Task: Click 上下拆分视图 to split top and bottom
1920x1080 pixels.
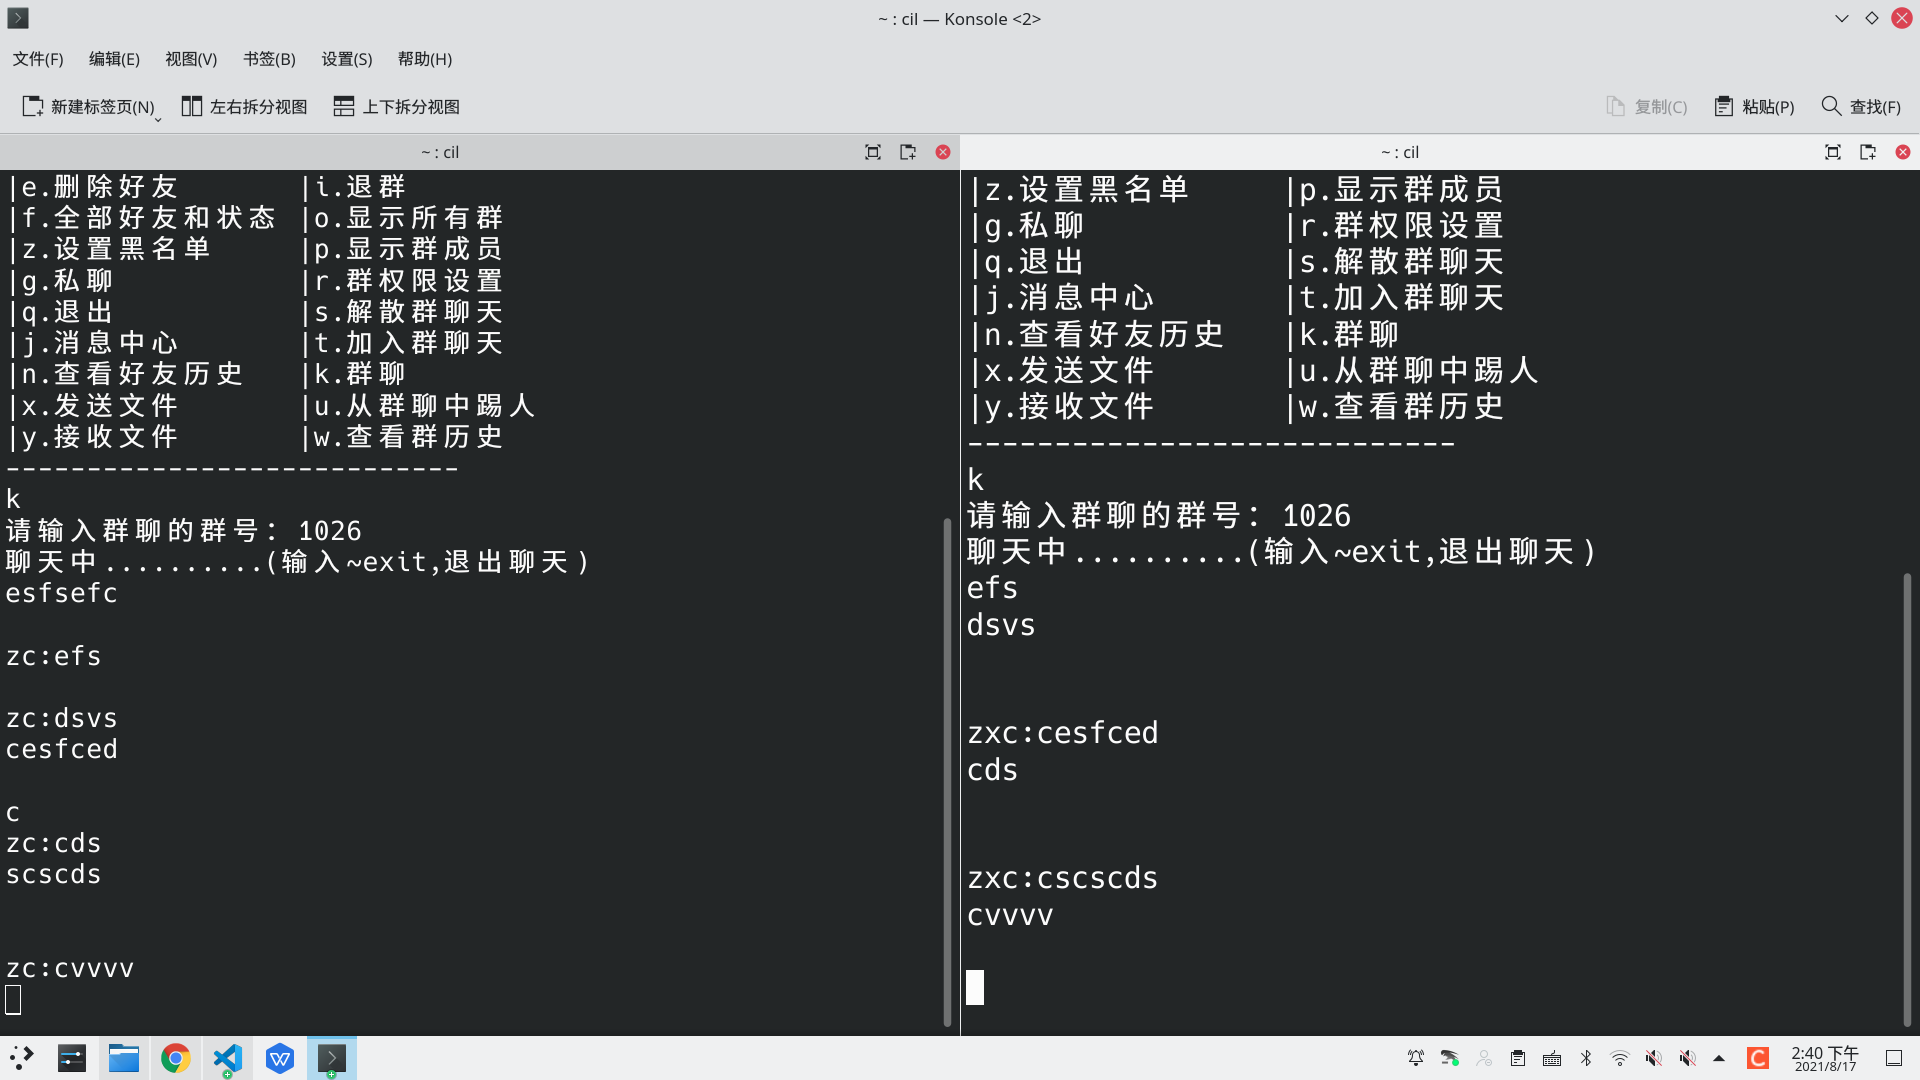Action: (396, 106)
